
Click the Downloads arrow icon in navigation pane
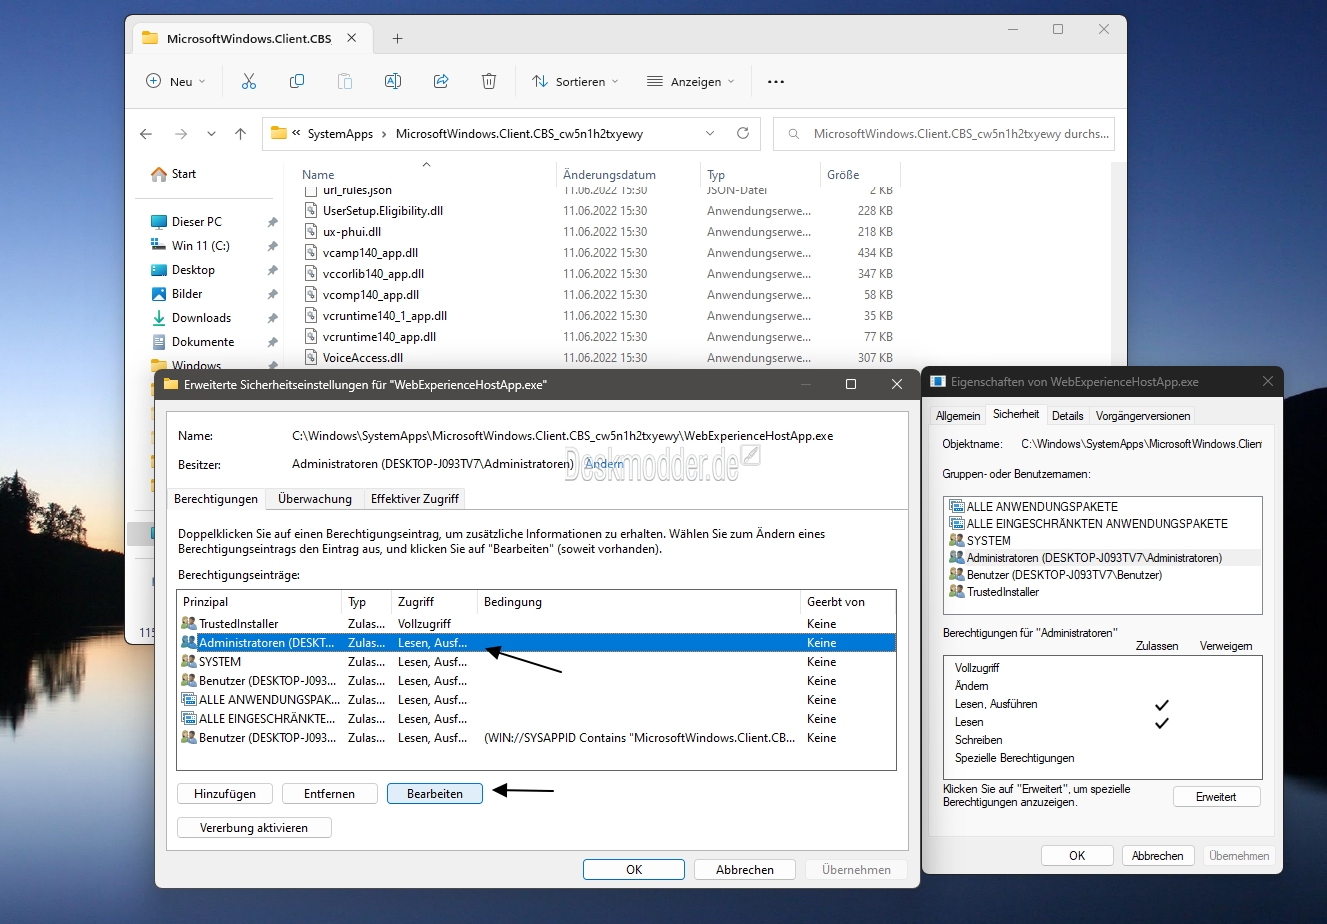159,318
